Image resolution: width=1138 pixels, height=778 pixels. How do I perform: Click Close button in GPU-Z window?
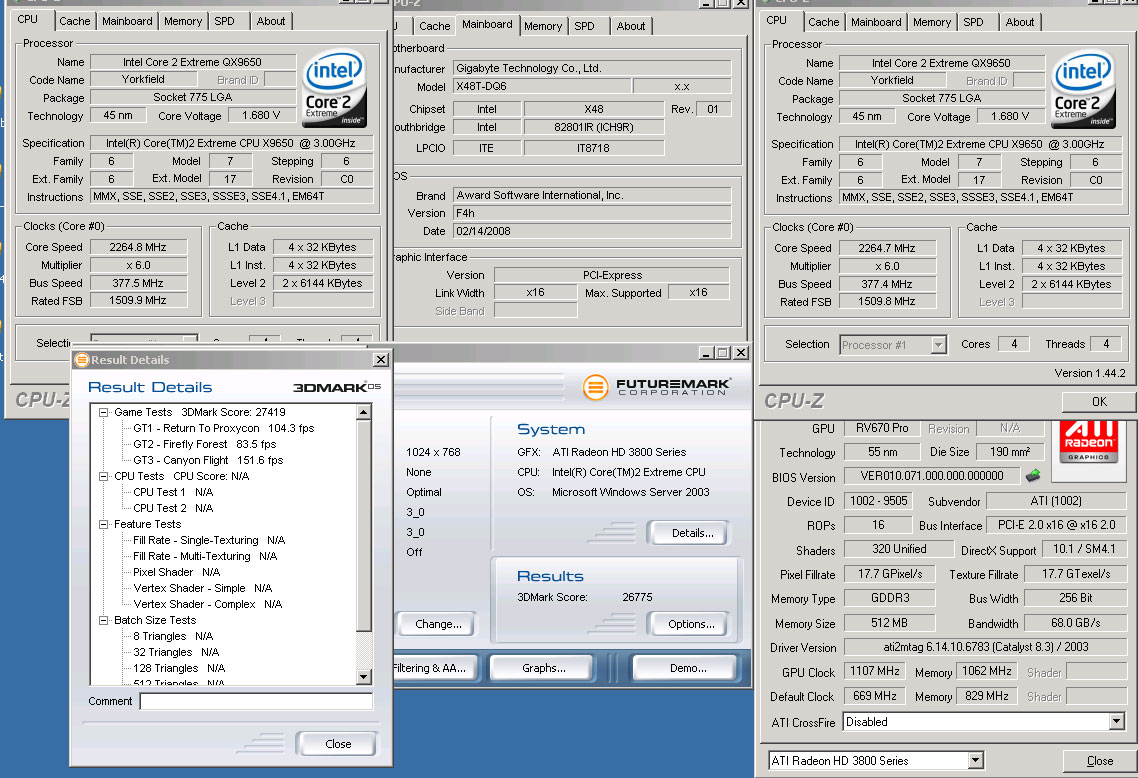(1099, 761)
